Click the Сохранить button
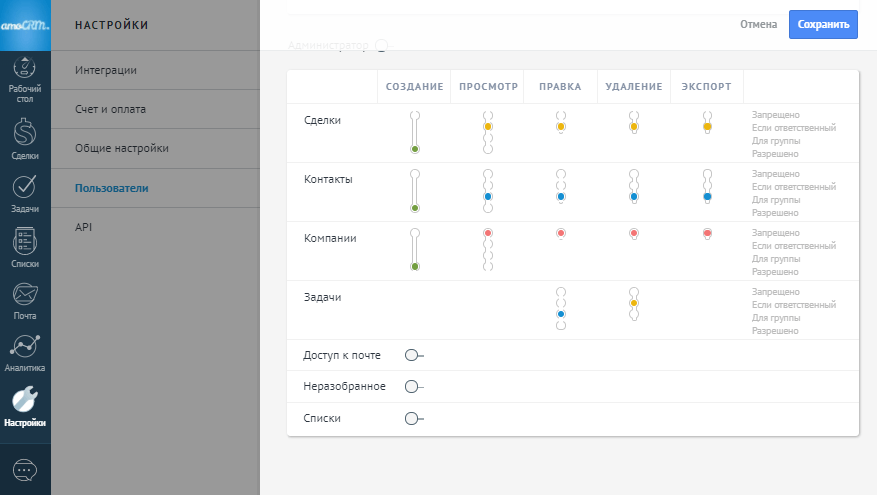The height and width of the screenshot is (495, 877). tap(822, 24)
